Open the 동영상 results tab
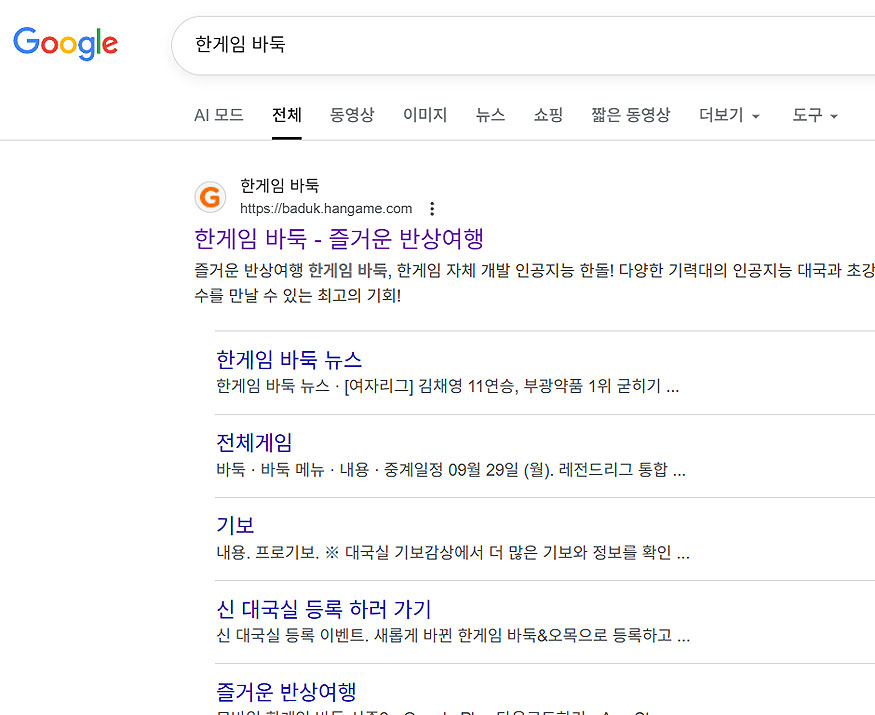This screenshot has height=715, width=875. (352, 115)
